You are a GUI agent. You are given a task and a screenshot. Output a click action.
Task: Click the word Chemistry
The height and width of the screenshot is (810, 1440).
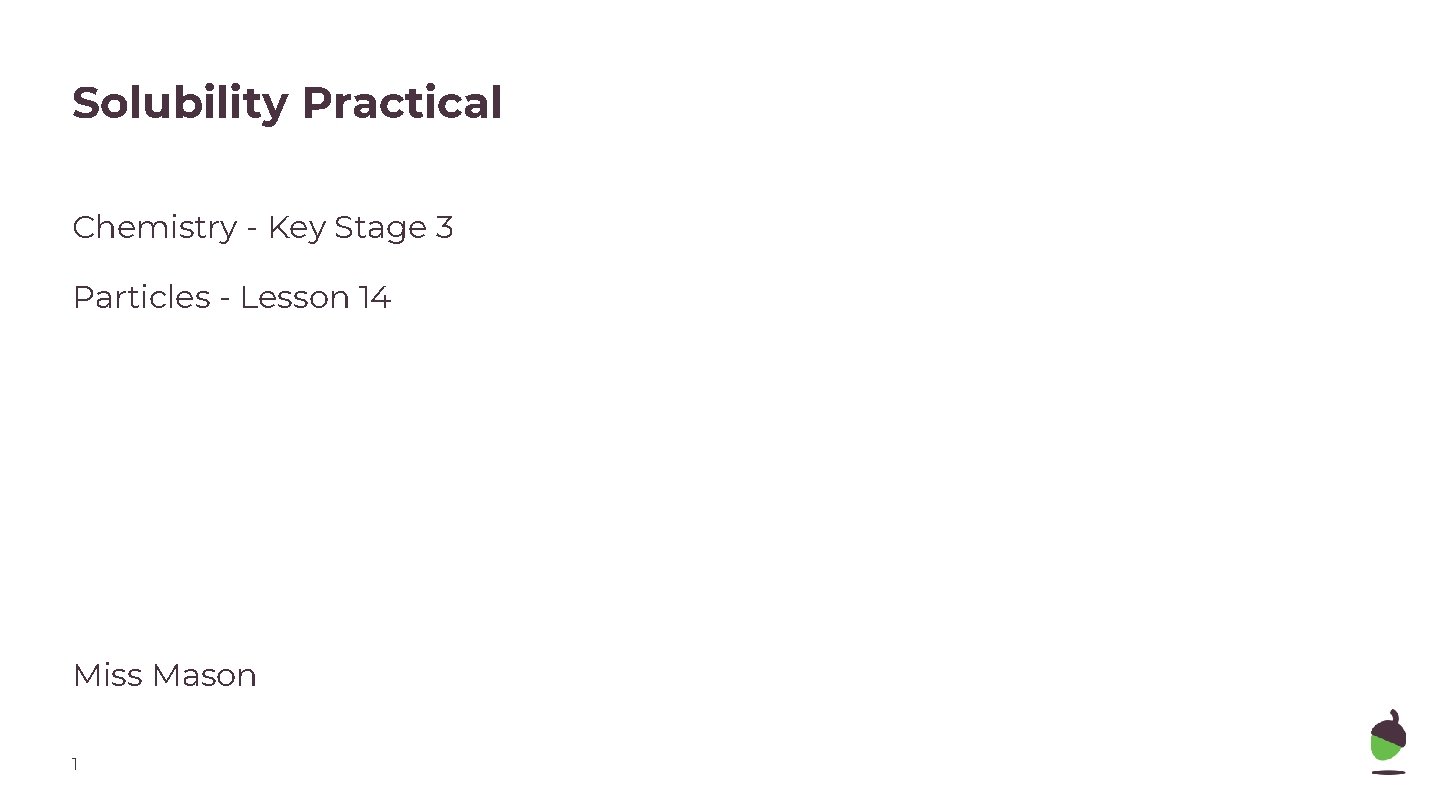point(155,228)
